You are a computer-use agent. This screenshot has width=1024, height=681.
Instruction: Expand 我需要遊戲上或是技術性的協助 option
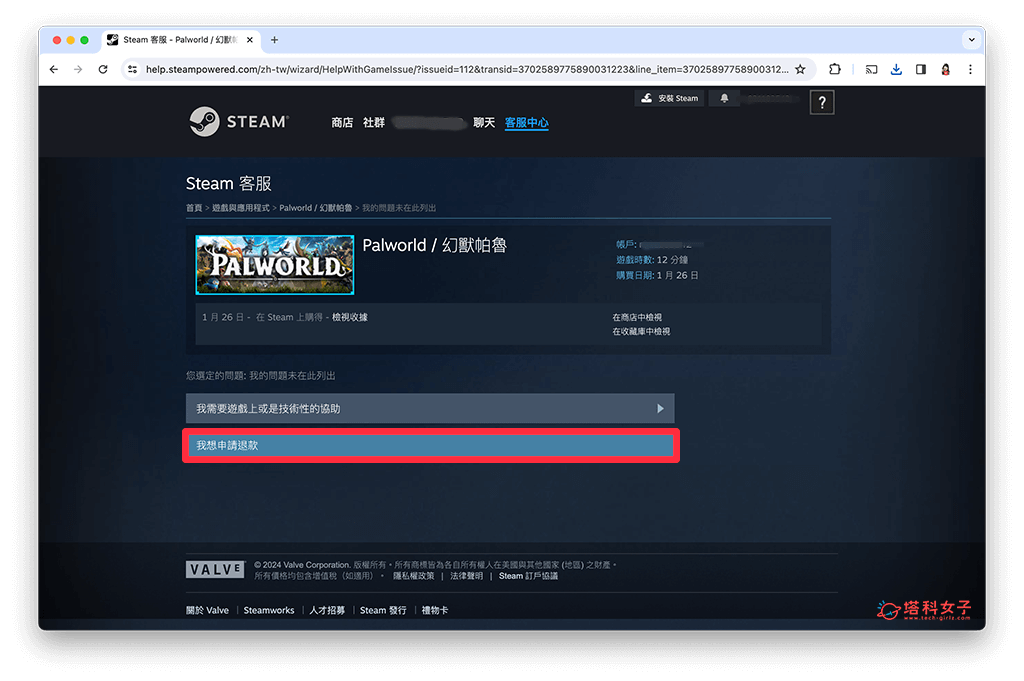point(430,408)
